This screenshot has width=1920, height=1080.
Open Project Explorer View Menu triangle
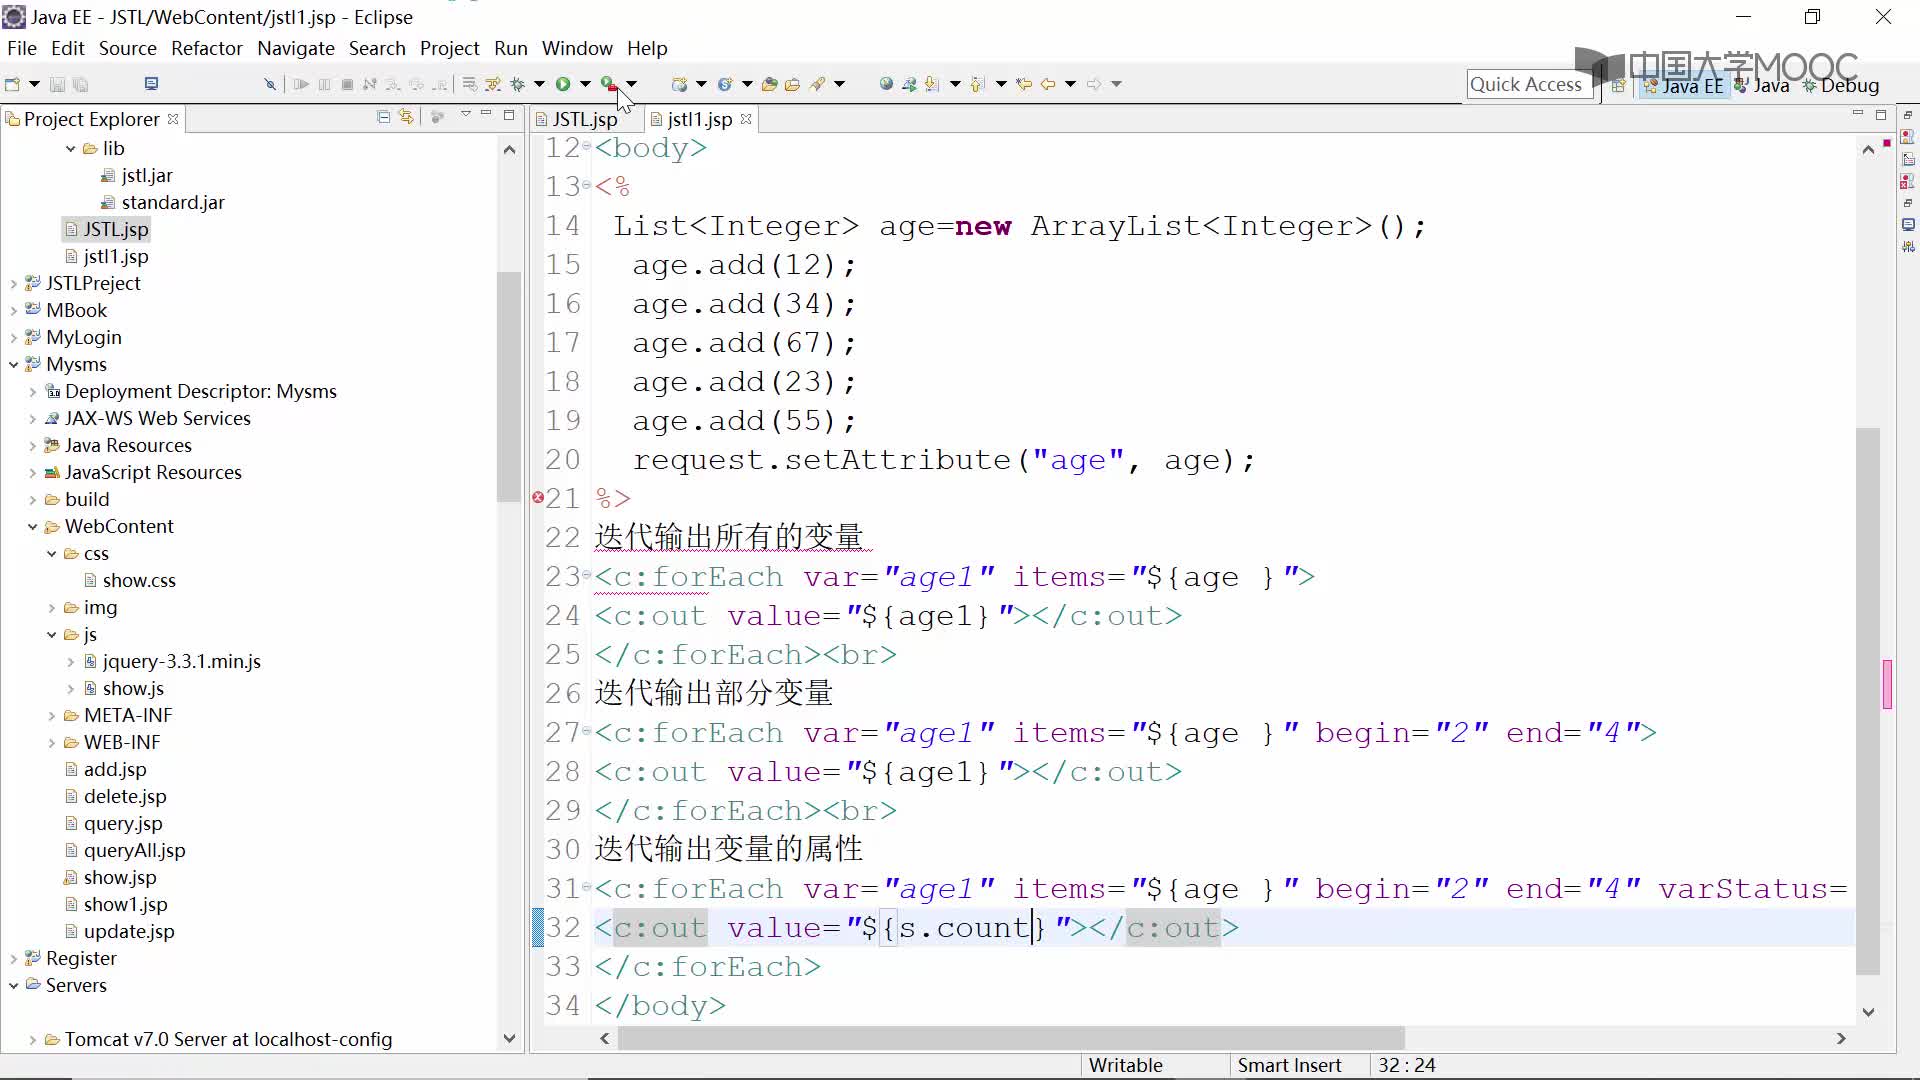(466, 115)
